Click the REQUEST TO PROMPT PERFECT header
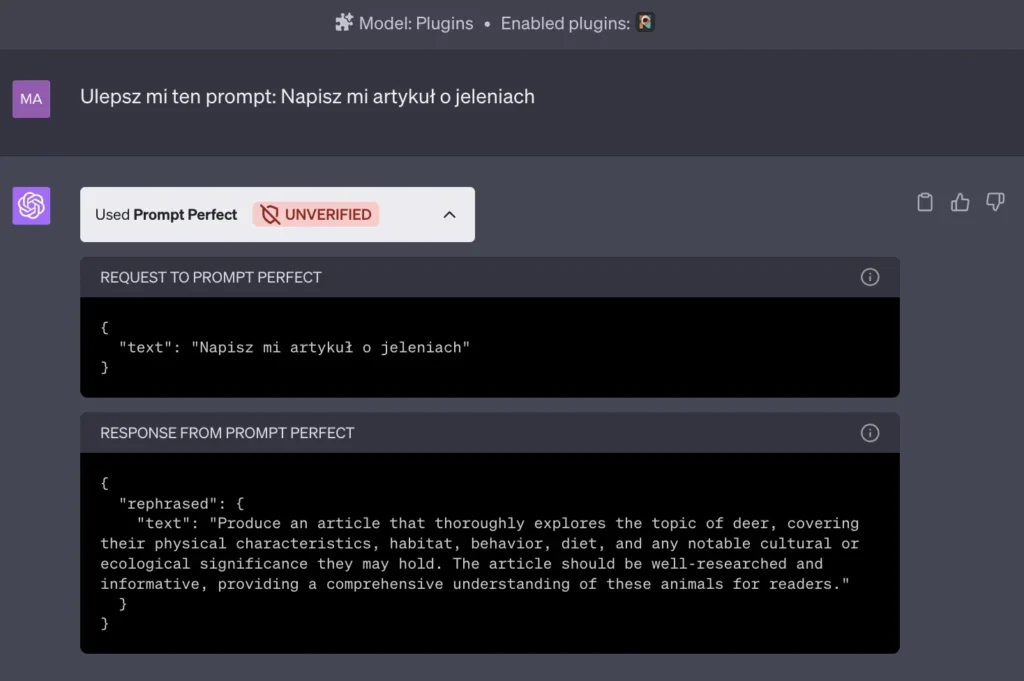The image size is (1024, 681). (x=210, y=278)
